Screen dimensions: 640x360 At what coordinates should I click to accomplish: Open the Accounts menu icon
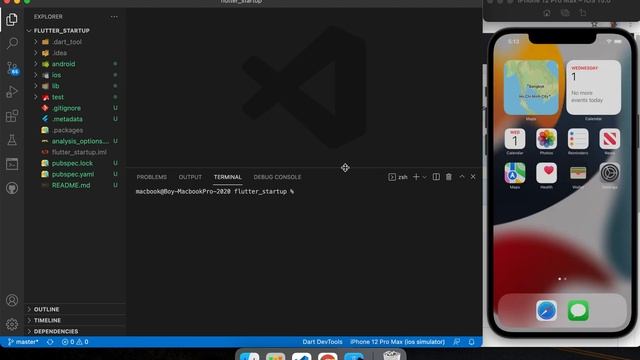point(12,300)
